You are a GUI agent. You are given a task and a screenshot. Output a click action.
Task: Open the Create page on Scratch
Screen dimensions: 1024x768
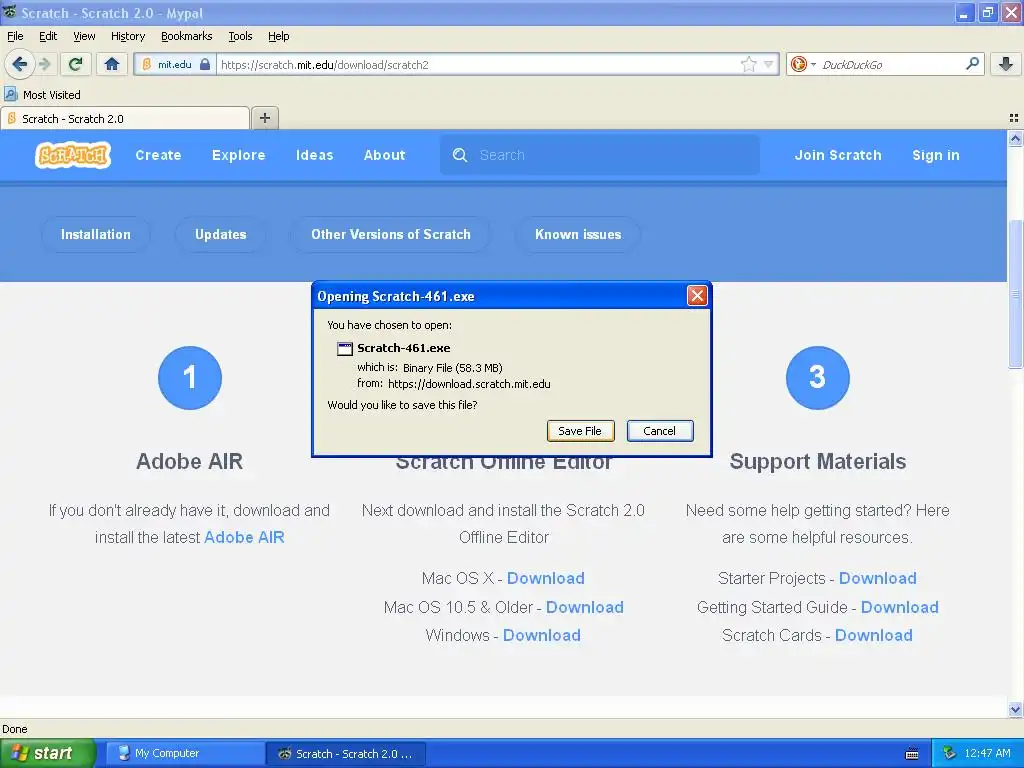tap(158, 155)
